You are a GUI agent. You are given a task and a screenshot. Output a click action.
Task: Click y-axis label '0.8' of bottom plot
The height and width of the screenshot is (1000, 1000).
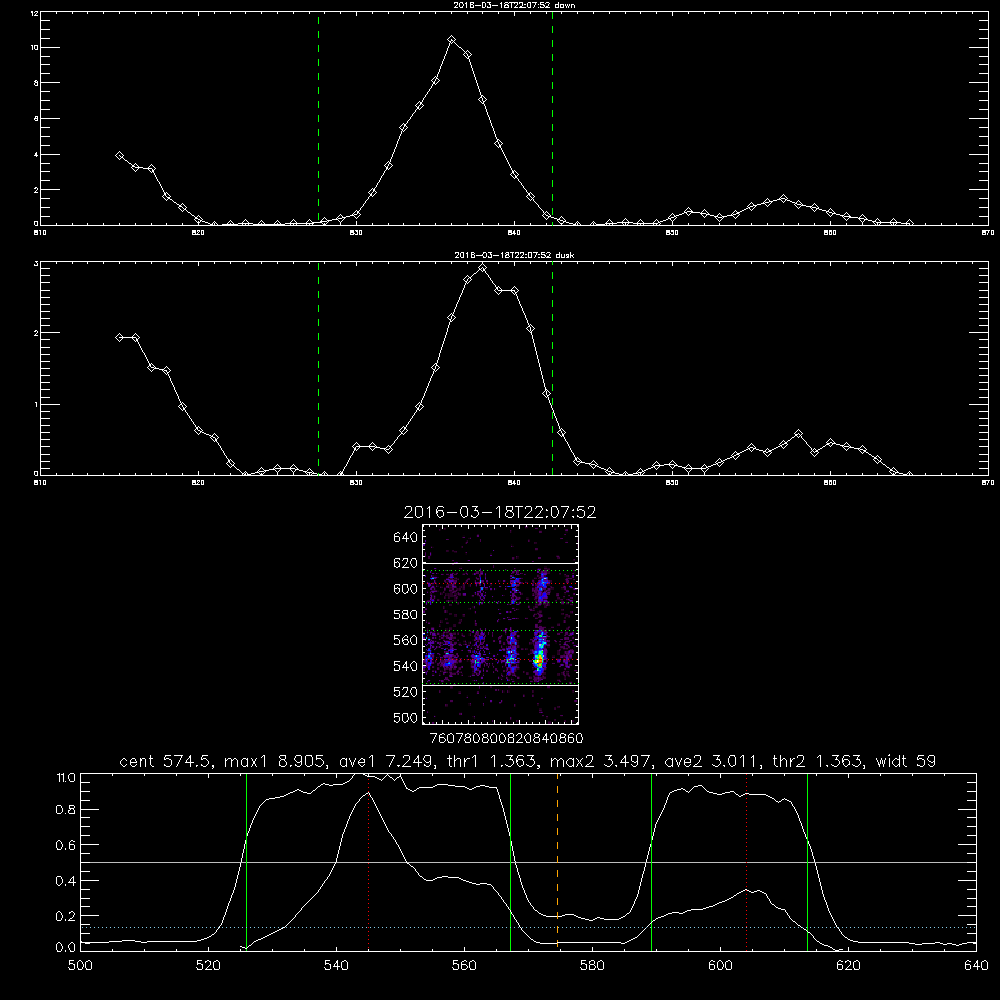tap(66, 810)
